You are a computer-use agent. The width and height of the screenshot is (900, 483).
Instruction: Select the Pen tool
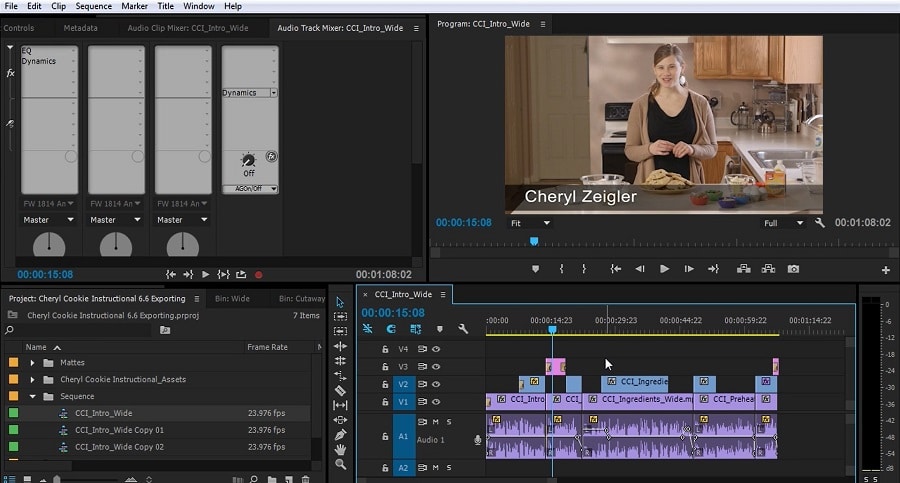[x=340, y=435]
